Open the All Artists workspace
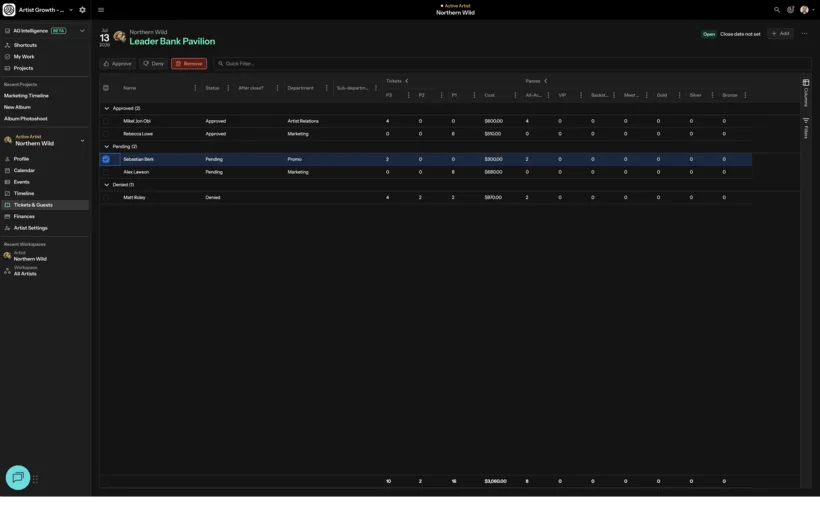This screenshot has height=513, width=820. [25, 271]
